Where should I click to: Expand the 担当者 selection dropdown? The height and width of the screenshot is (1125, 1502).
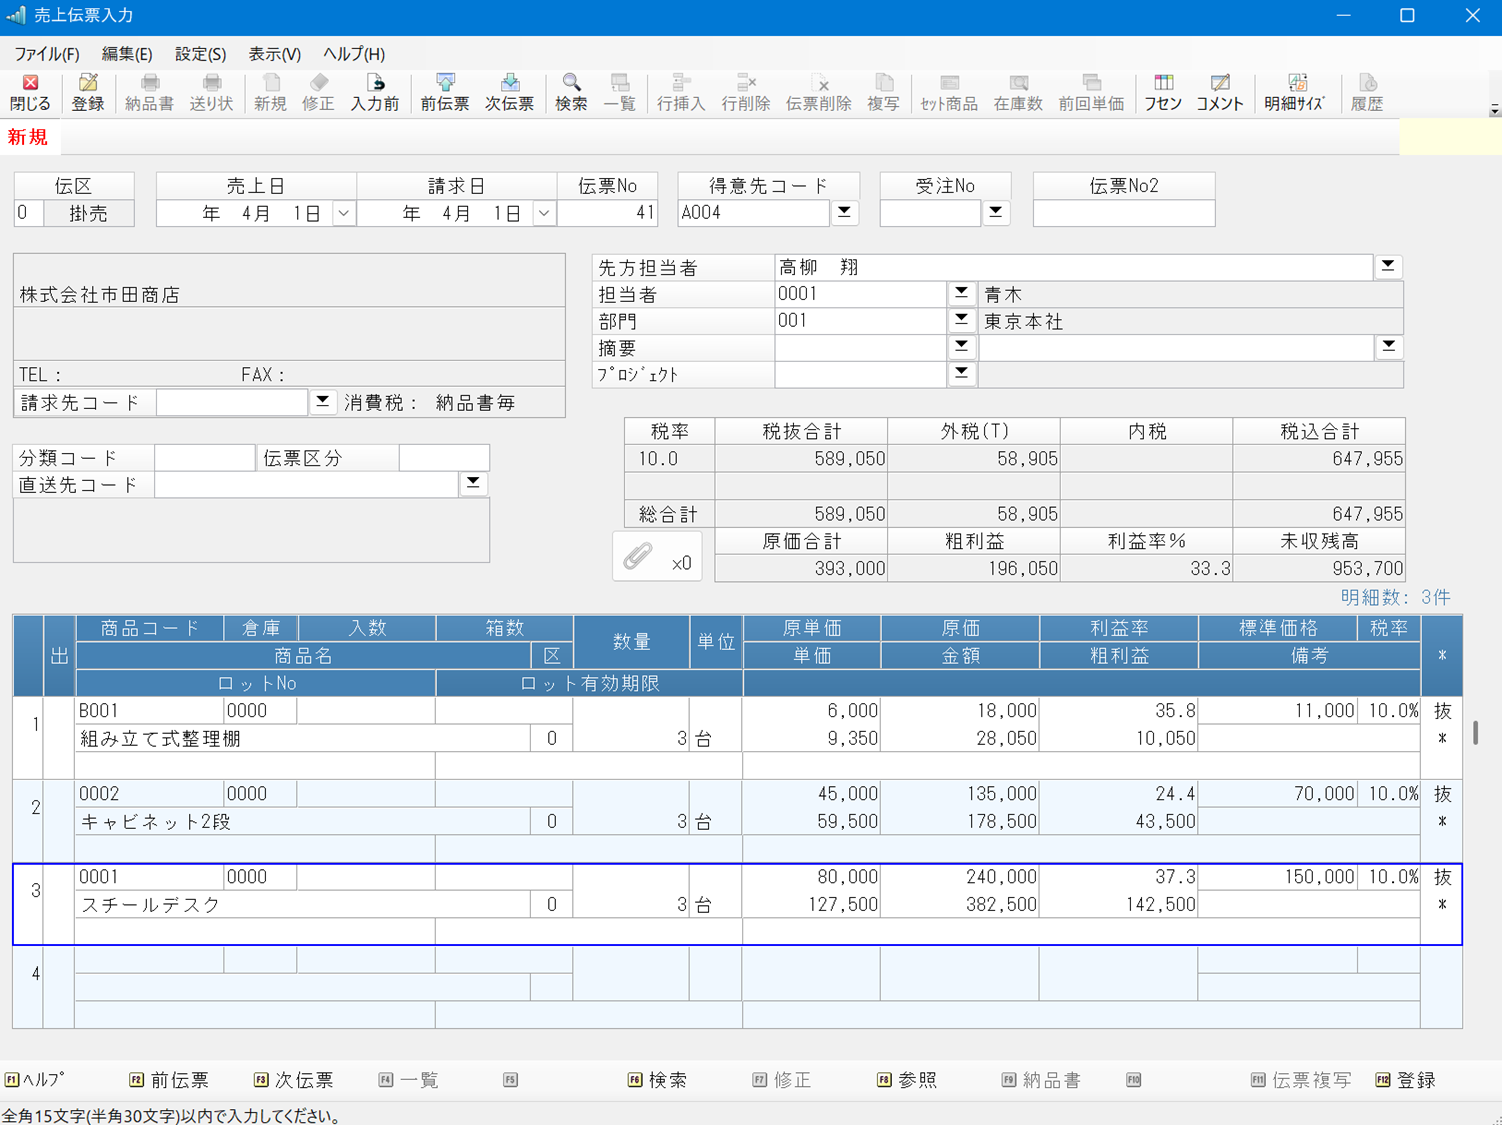tap(960, 293)
